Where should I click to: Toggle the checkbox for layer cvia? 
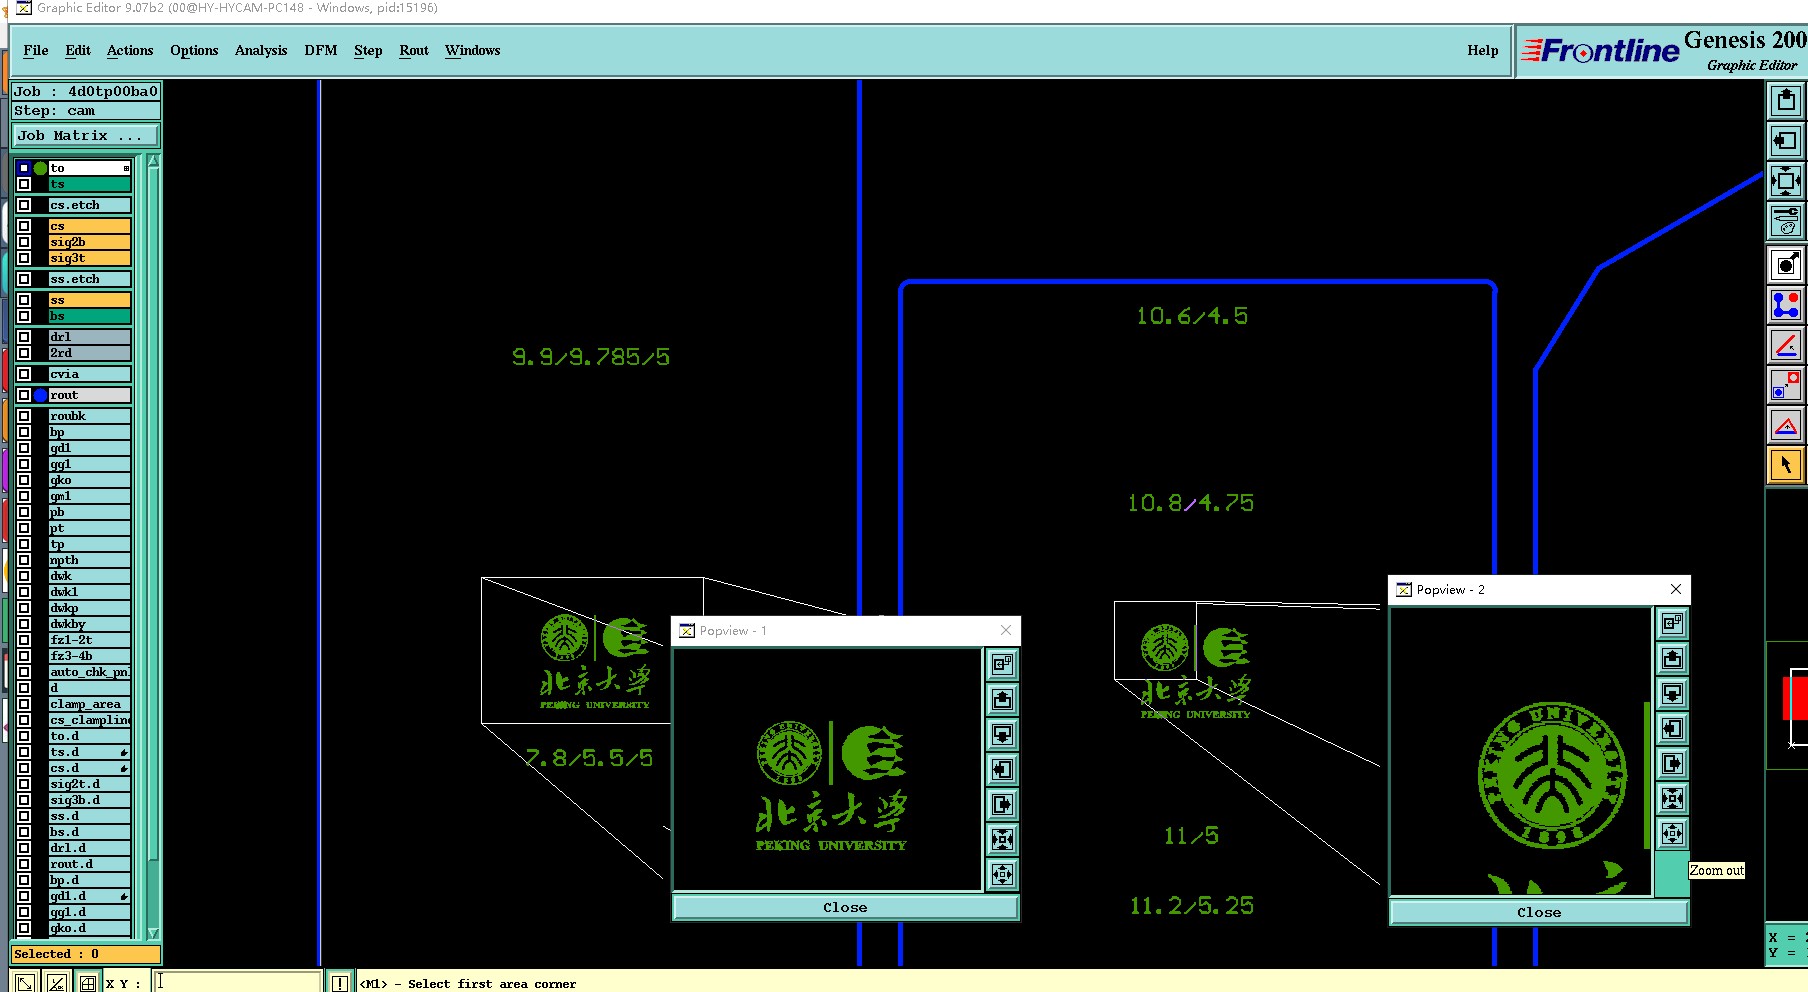pos(24,374)
